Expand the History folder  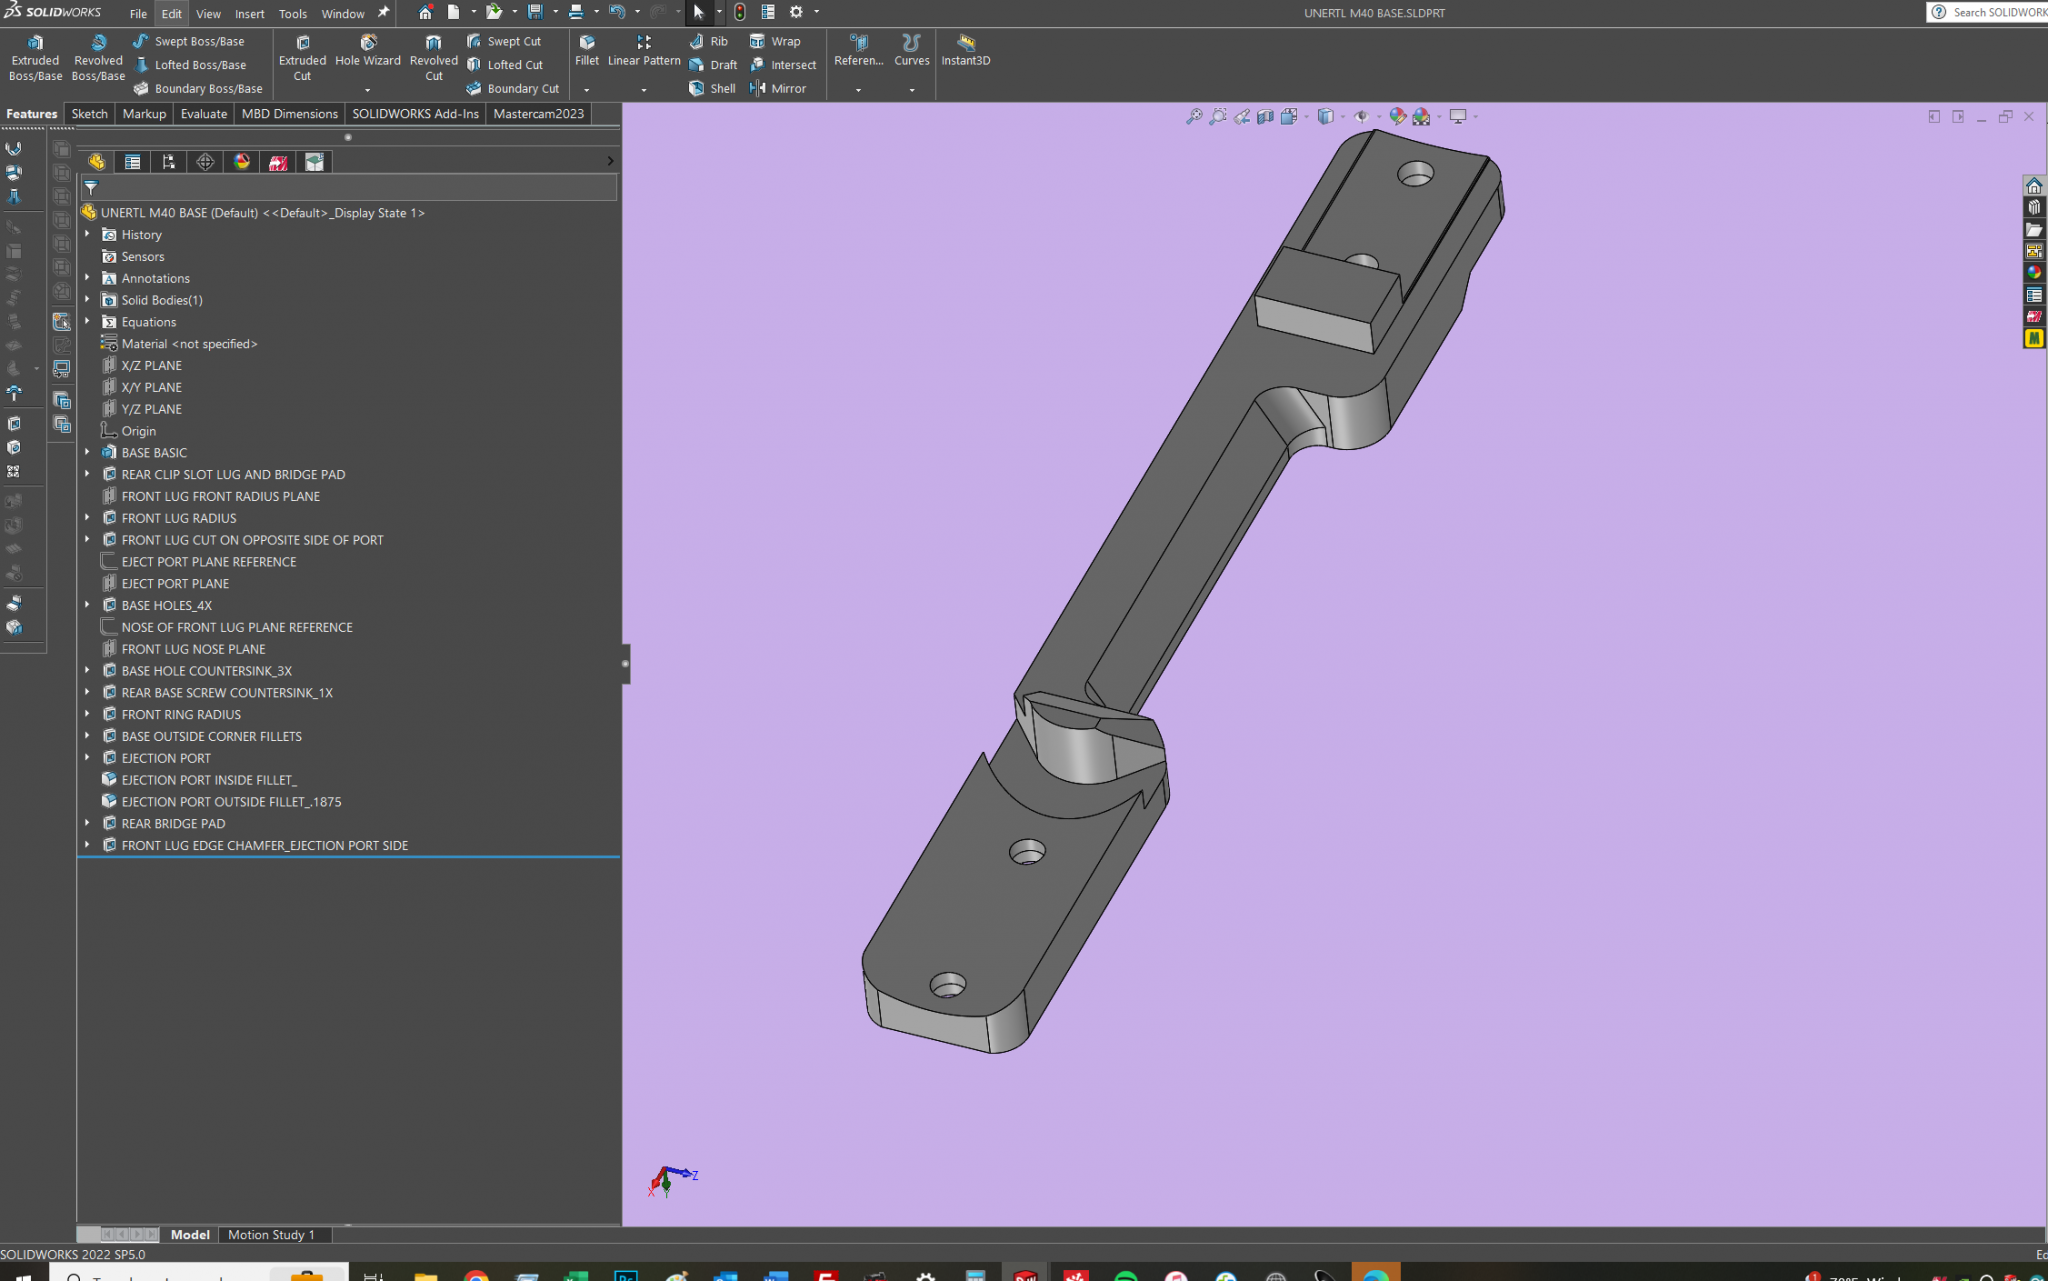click(87, 234)
